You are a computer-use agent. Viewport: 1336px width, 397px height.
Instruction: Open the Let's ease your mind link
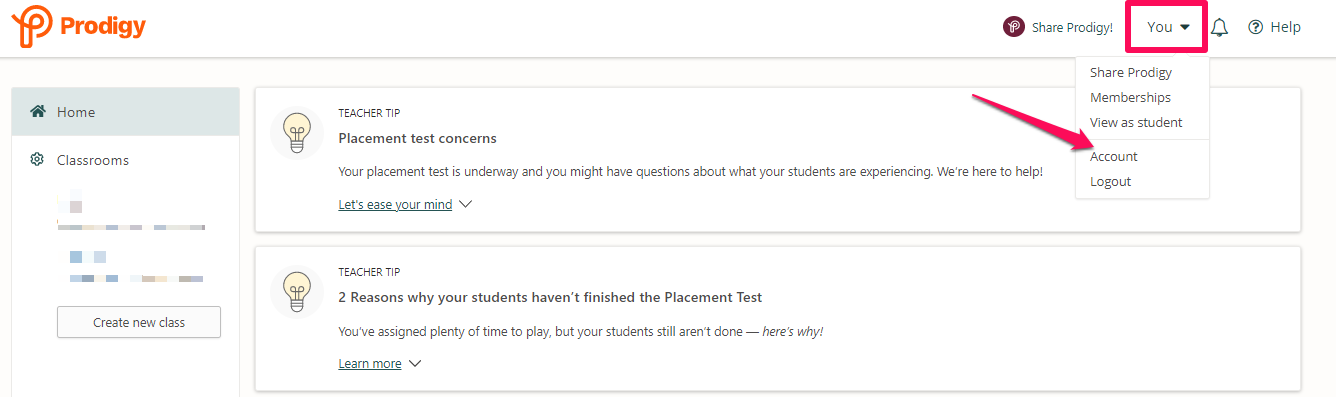pos(395,204)
